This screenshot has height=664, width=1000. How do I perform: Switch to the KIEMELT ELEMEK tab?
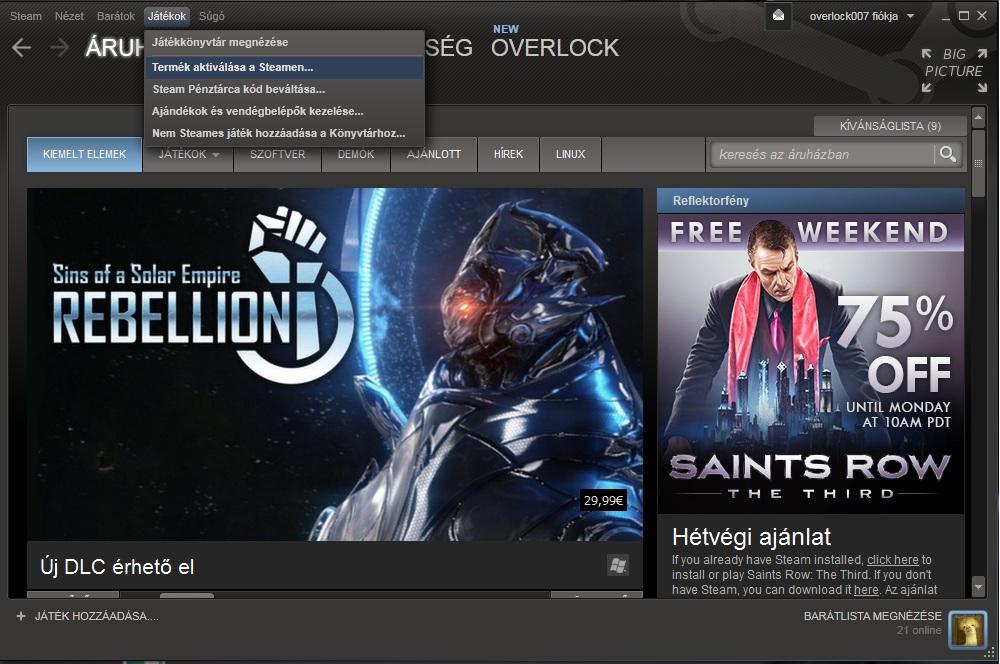coord(84,154)
